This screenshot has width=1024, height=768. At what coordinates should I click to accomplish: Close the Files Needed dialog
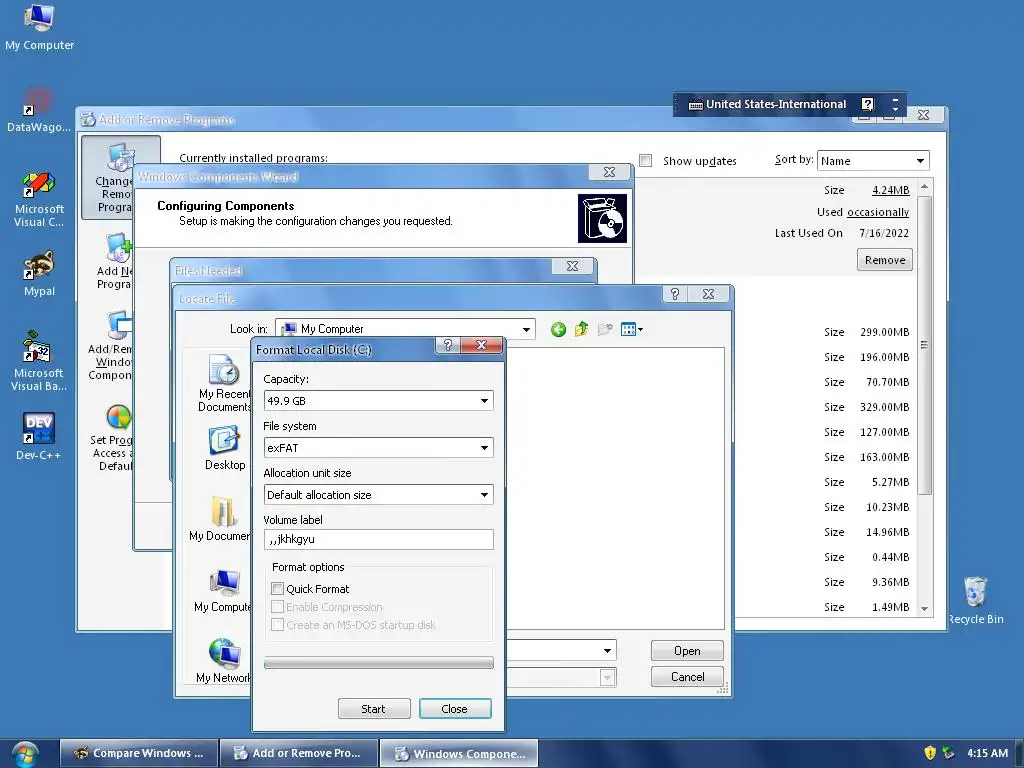(573, 266)
